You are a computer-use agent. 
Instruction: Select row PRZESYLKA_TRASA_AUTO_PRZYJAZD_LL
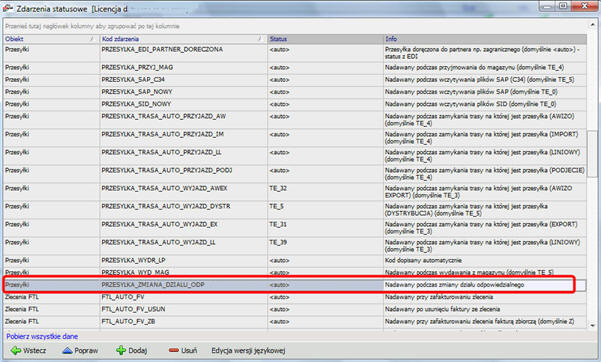(x=295, y=156)
